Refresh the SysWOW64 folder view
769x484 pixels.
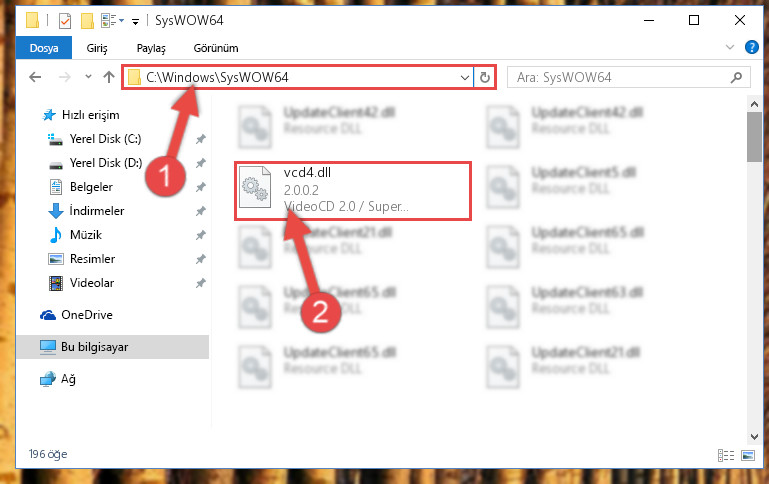pyautogui.click(x=485, y=77)
